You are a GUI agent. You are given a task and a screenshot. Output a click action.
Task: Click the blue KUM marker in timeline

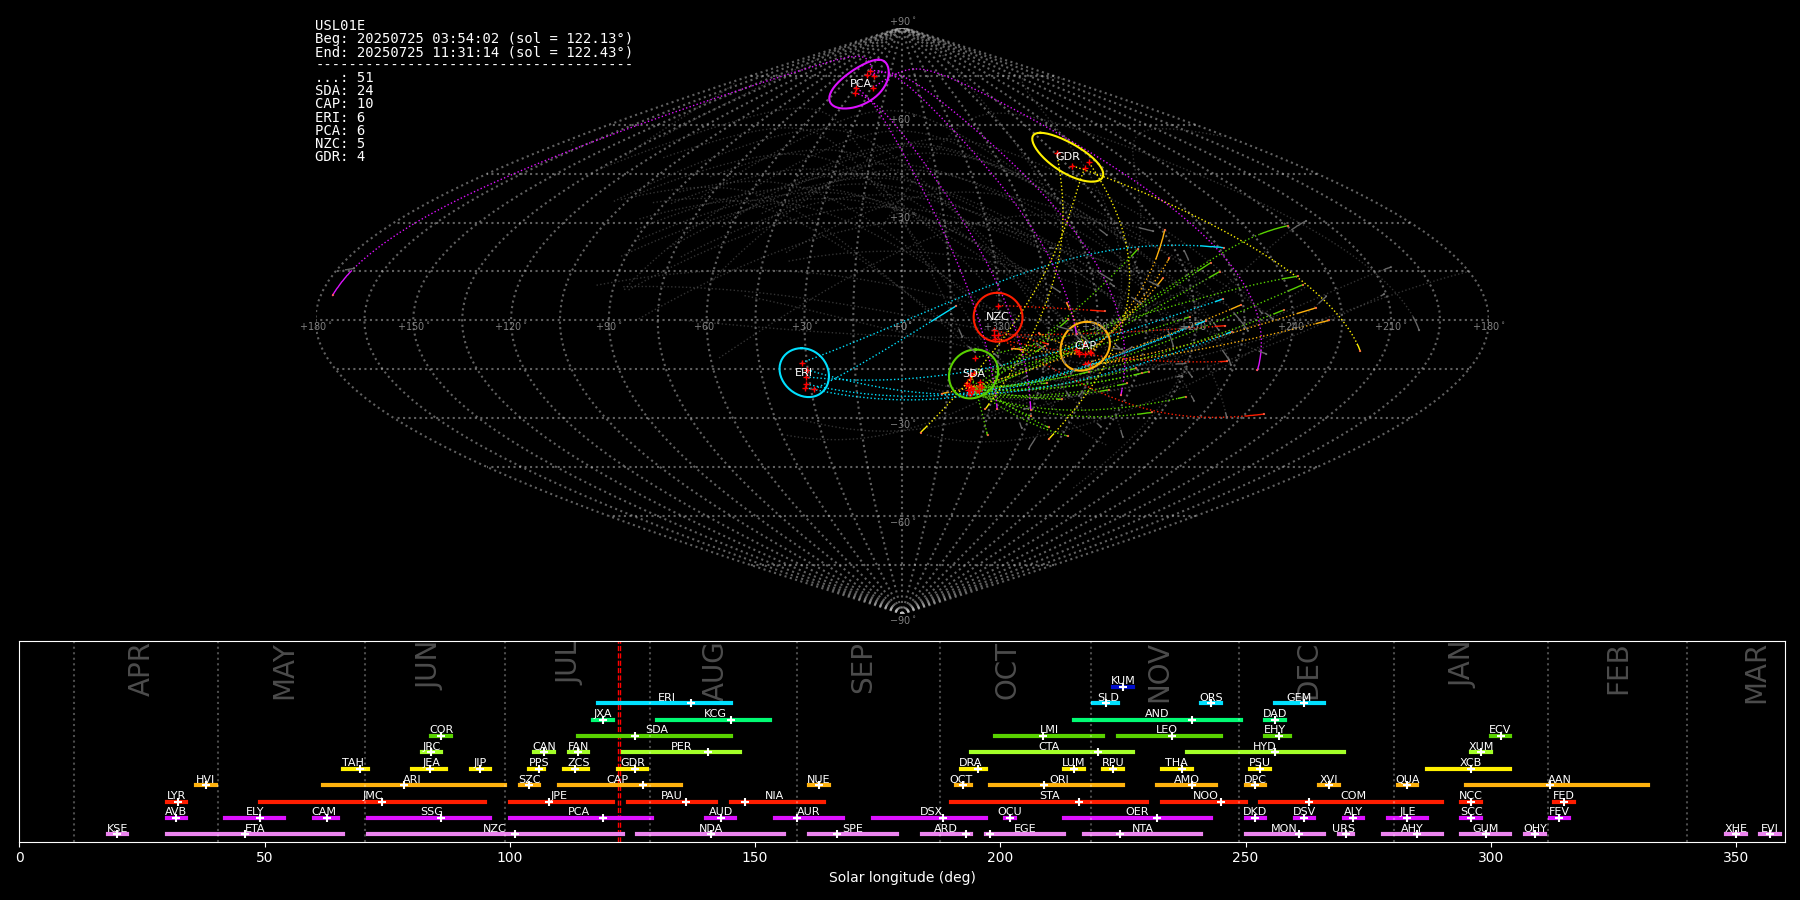pyautogui.click(x=1123, y=687)
